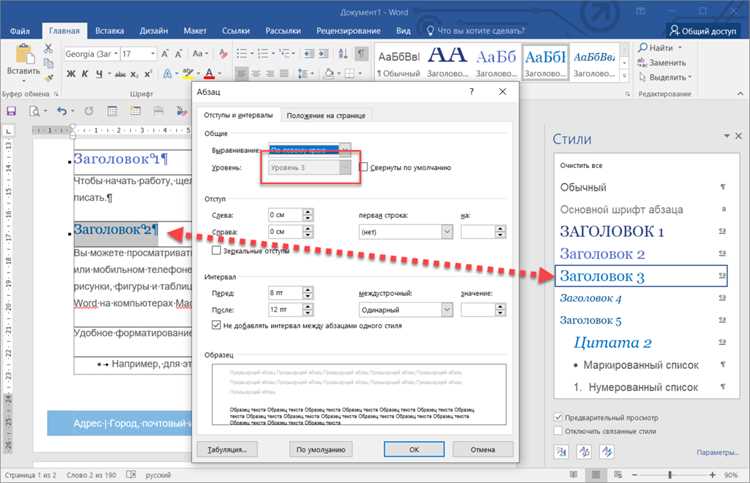
Task: Increase font size with the large A icon
Action: 165,54
